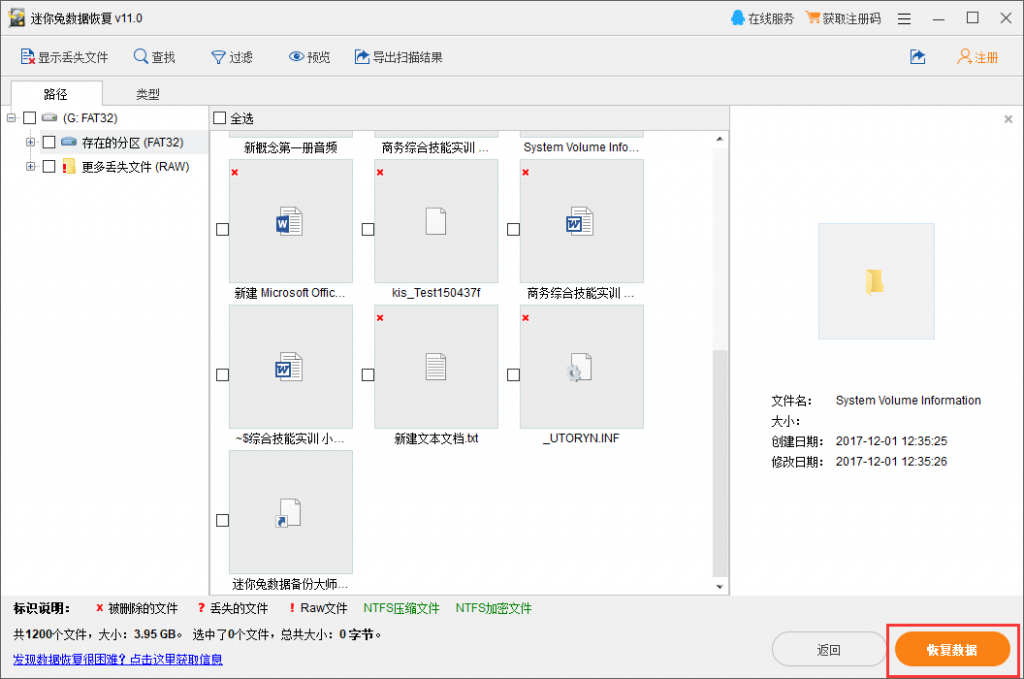Select the 新建 Microsoft Offic... Word file thumbnail

click(x=291, y=221)
